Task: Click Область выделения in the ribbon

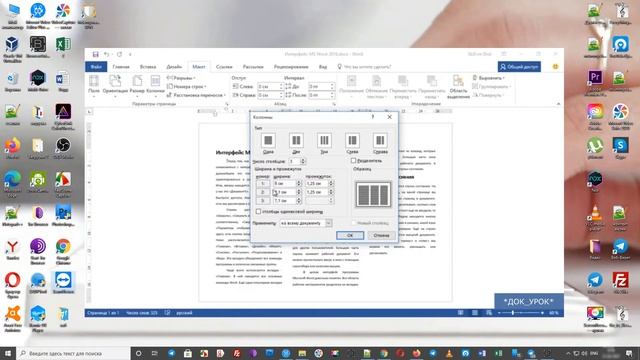Action: pos(458,86)
